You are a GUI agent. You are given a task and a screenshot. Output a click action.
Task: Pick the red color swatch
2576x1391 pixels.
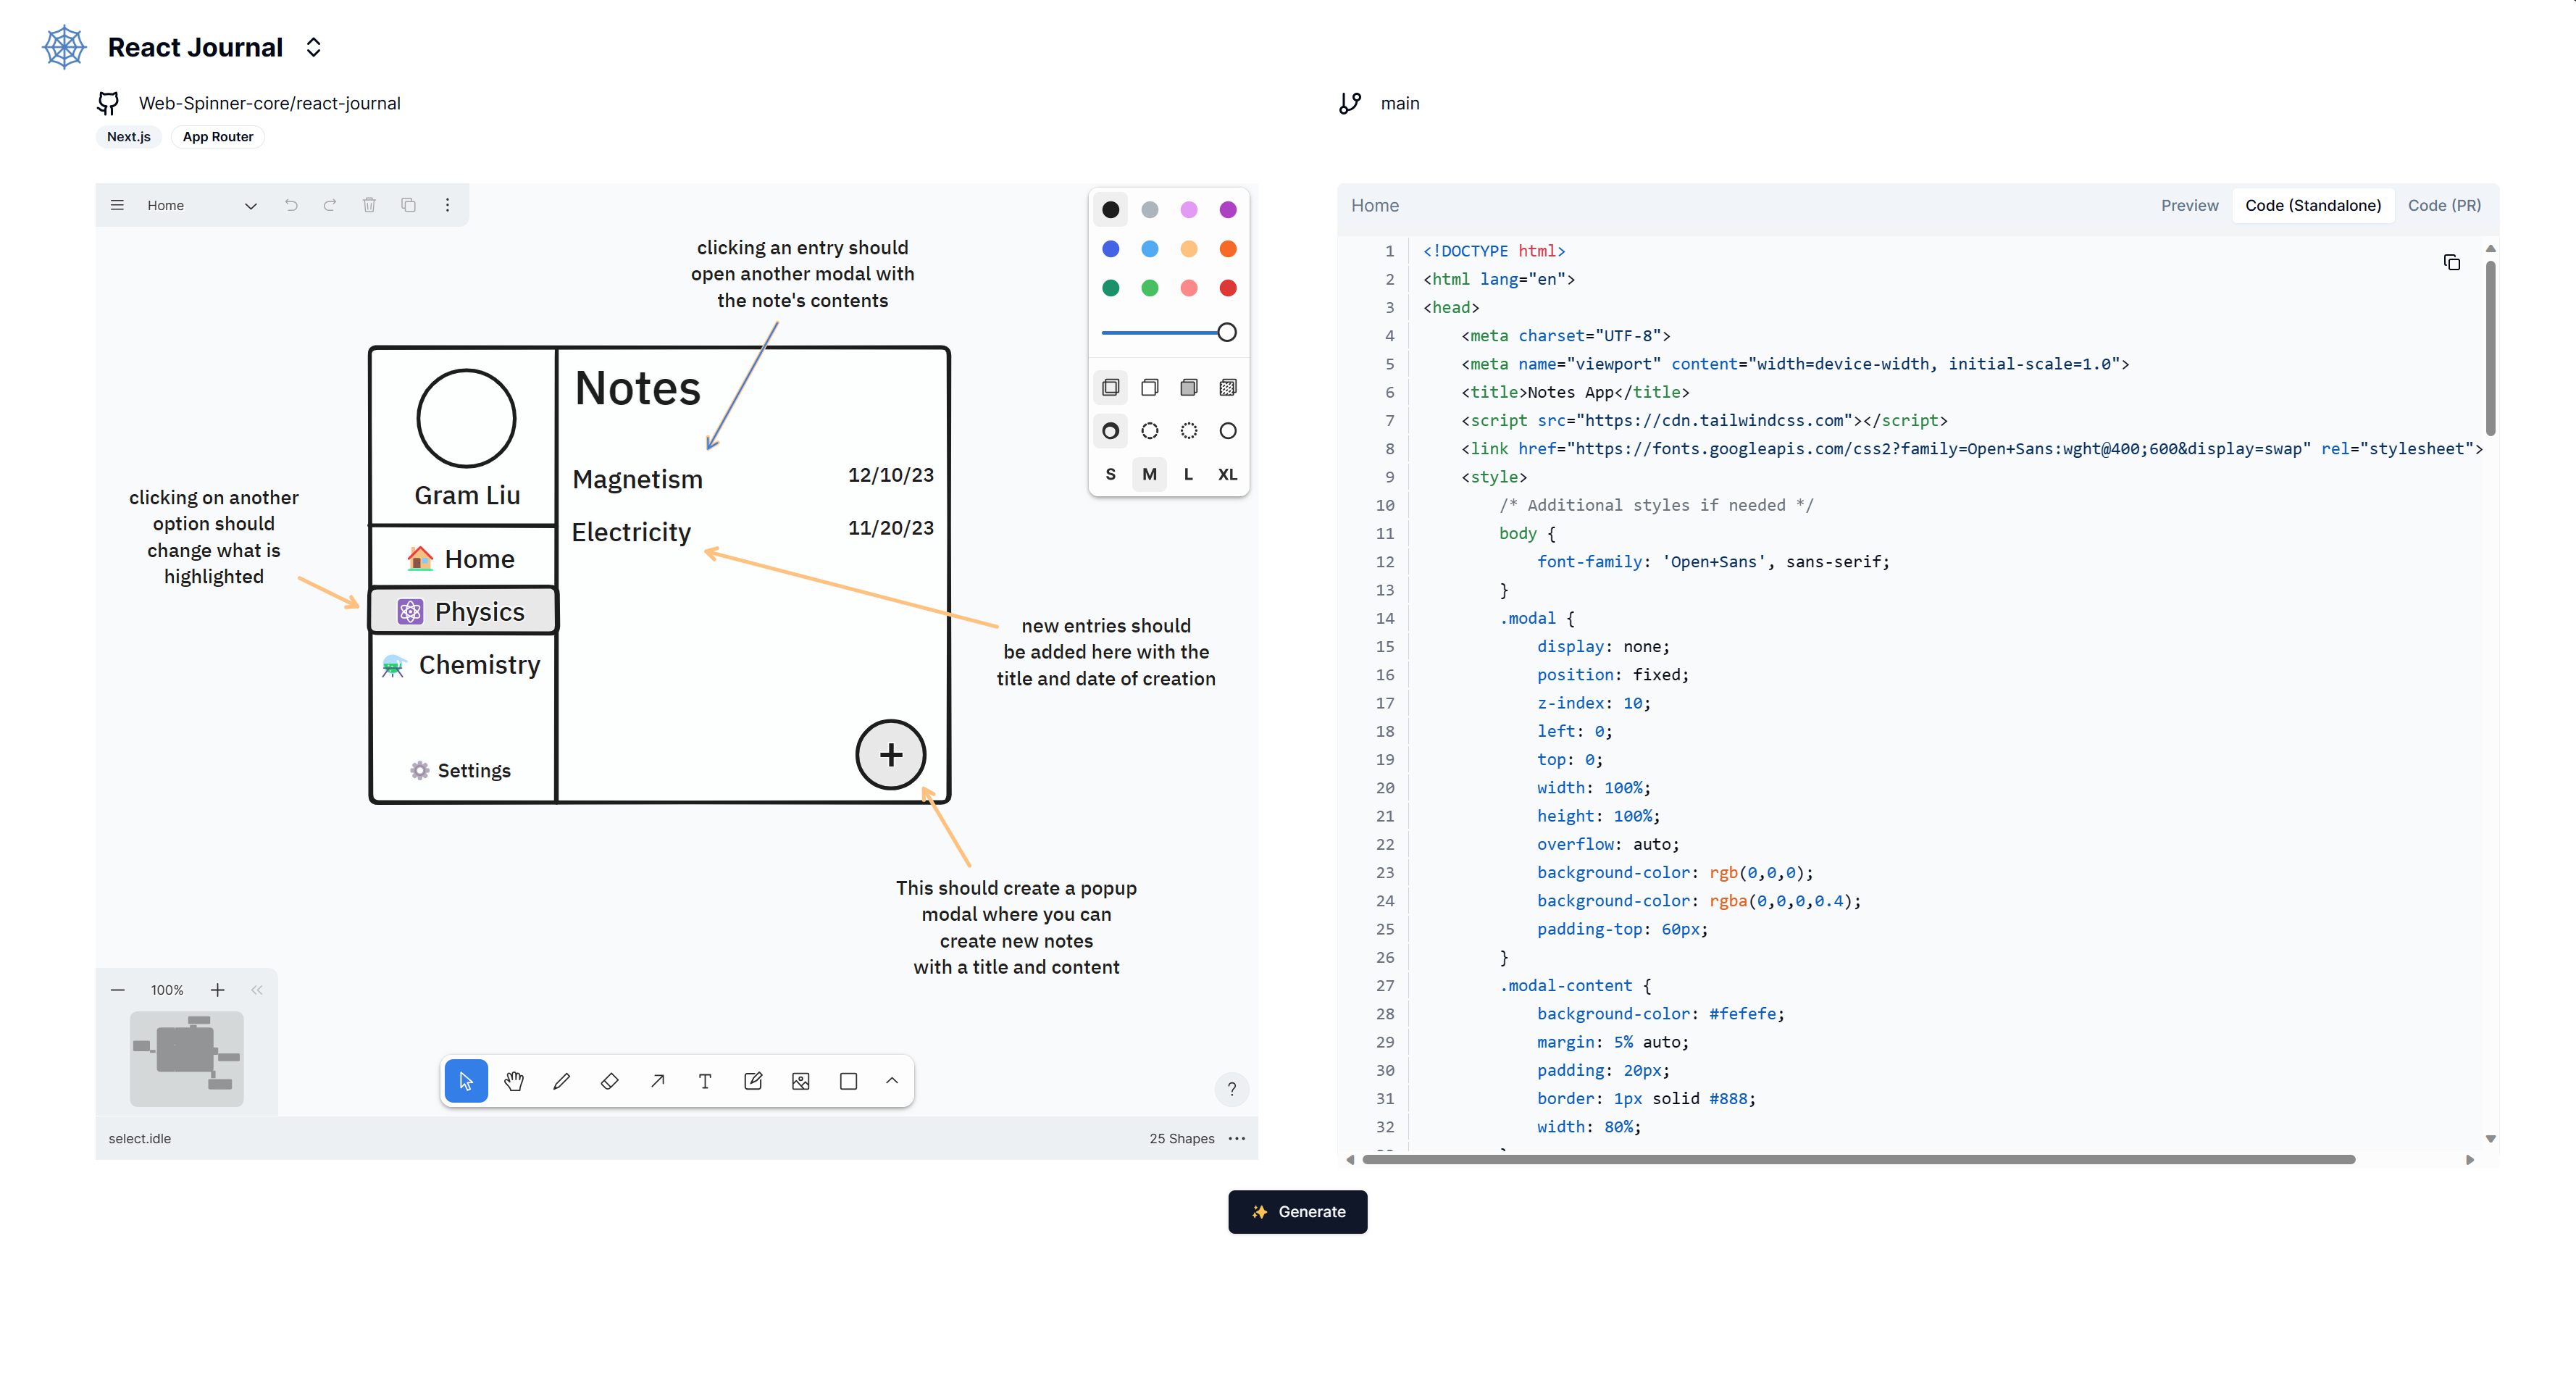1228,288
